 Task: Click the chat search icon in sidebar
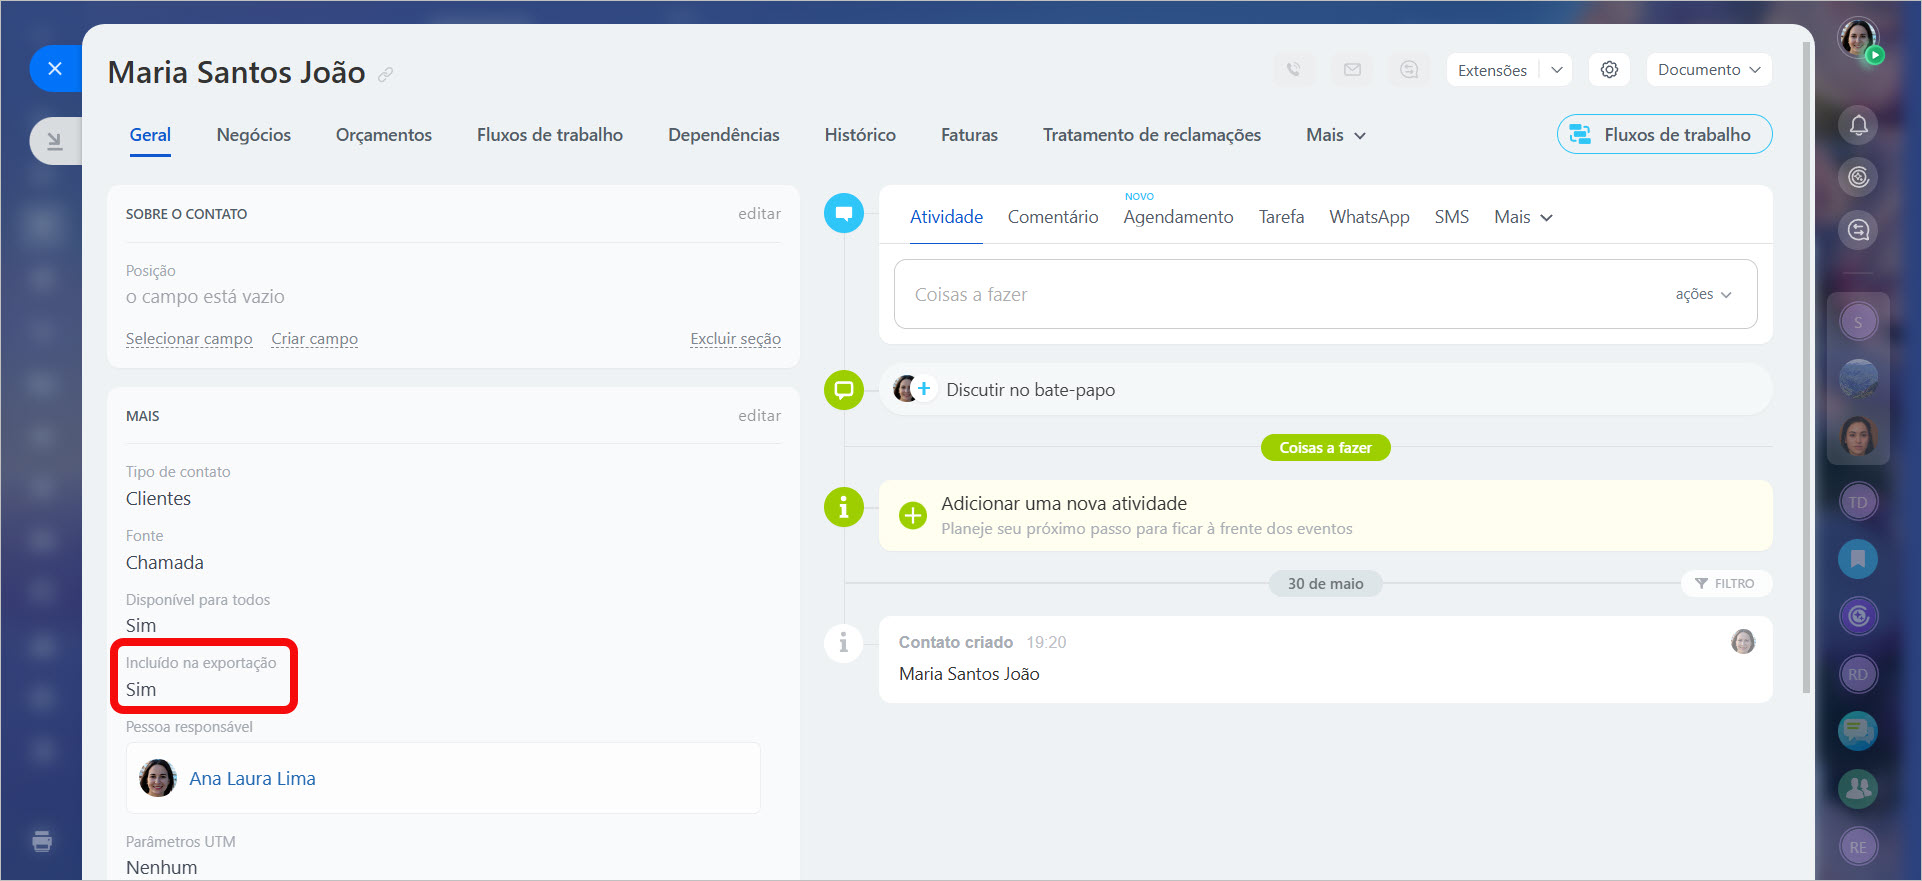pos(1858,230)
